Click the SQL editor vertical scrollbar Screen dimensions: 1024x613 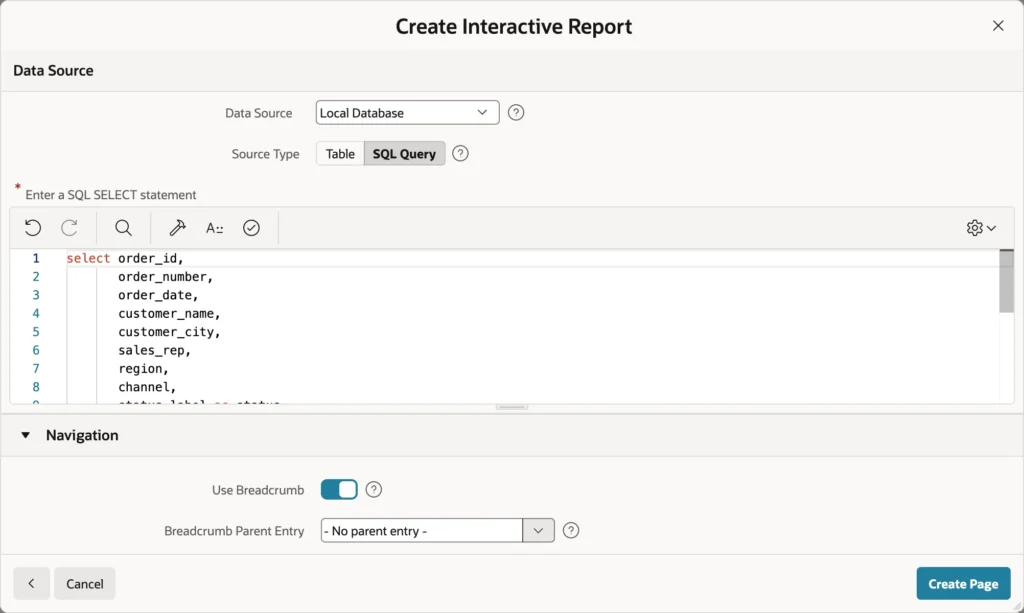coord(1006,281)
